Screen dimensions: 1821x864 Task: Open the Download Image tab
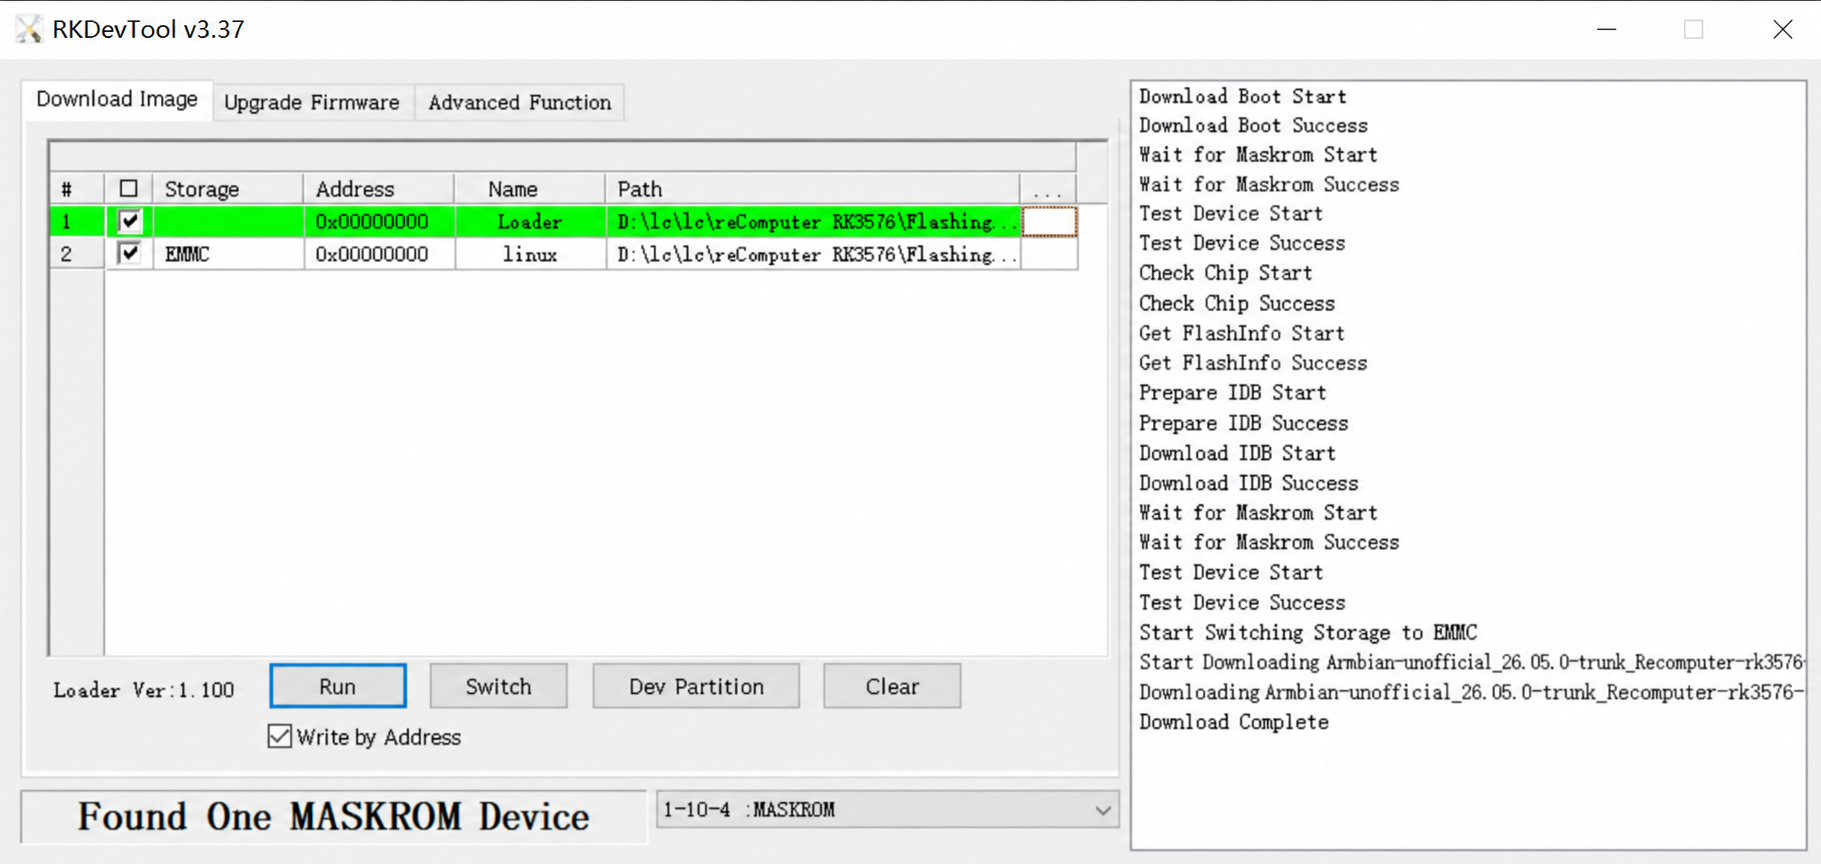click(117, 99)
